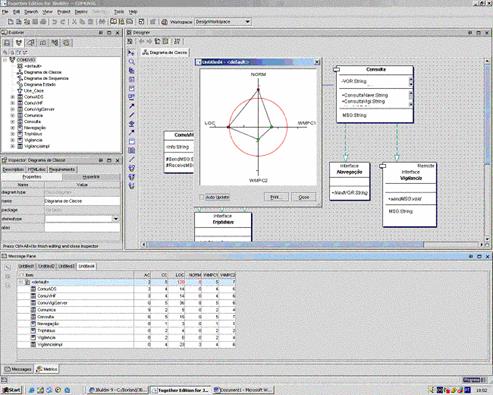Image resolution: width=493 pixels, height=395 pixels.
Task: Click the name value field in Inspector
Action: 82,201
